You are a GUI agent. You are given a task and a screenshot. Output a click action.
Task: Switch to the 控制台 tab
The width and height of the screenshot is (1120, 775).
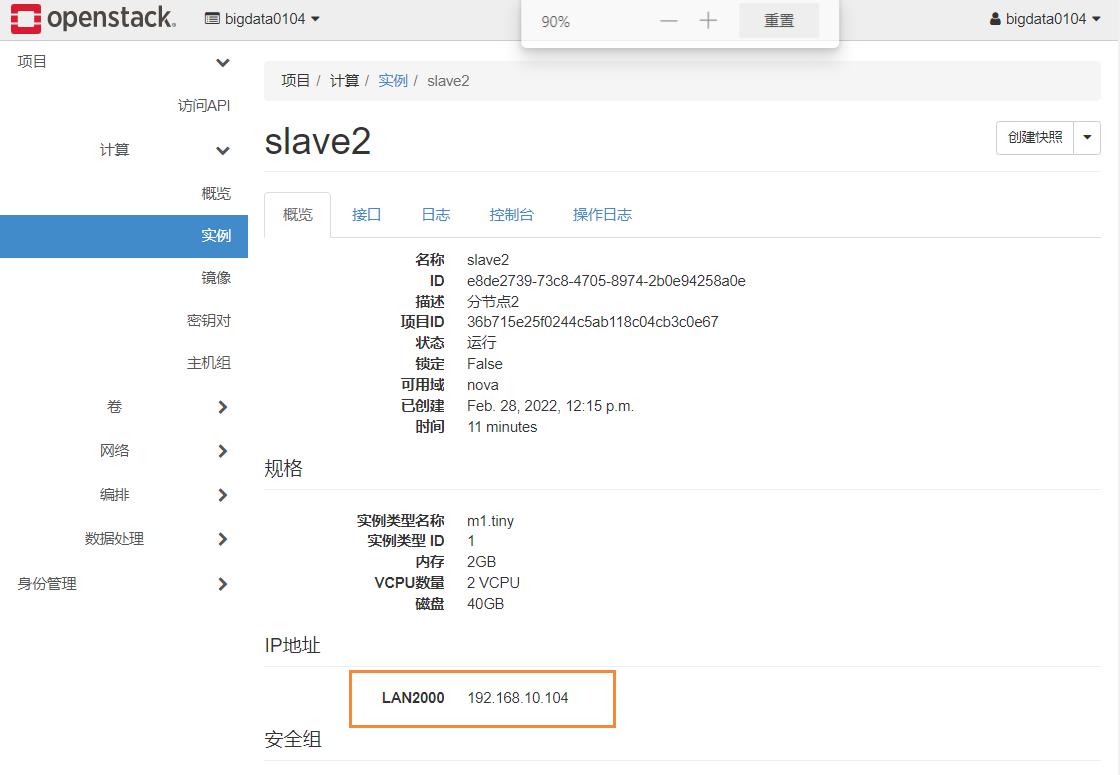(x=511, y=215)
